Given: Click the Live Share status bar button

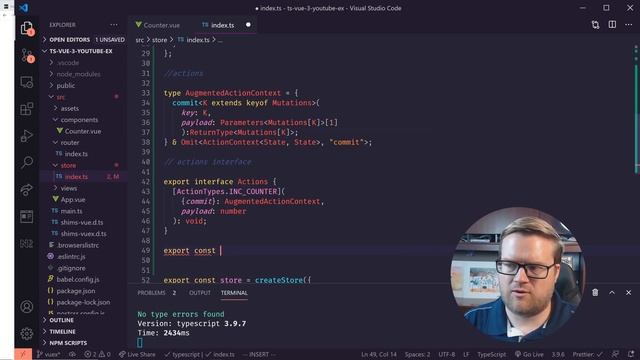Looking at the screenshot, I should coord(137,354).
